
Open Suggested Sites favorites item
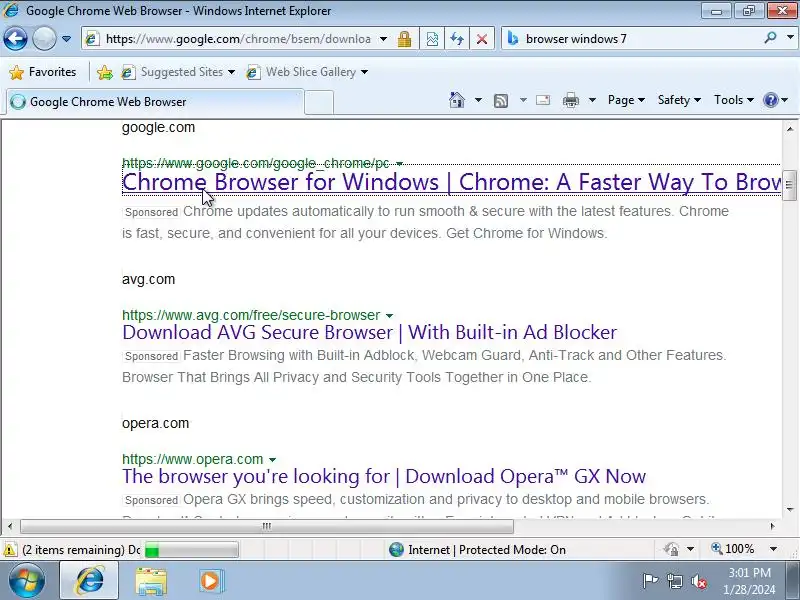(x=178, y=72)
